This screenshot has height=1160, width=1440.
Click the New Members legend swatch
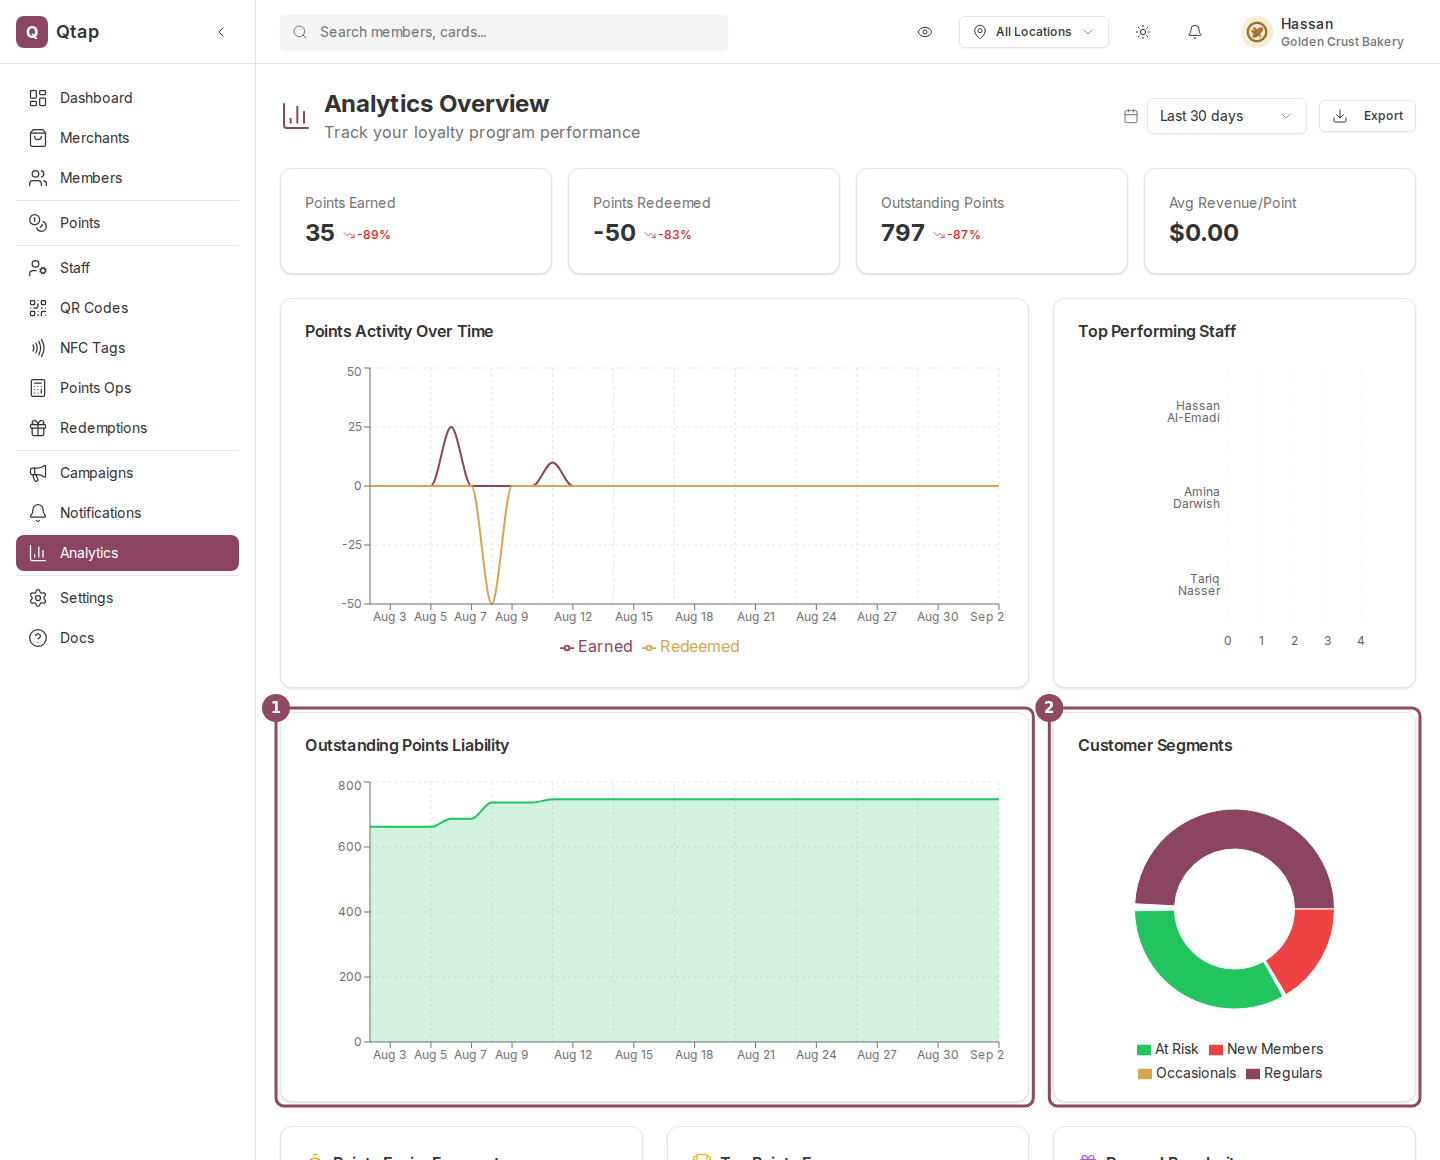[1216, 1050]
